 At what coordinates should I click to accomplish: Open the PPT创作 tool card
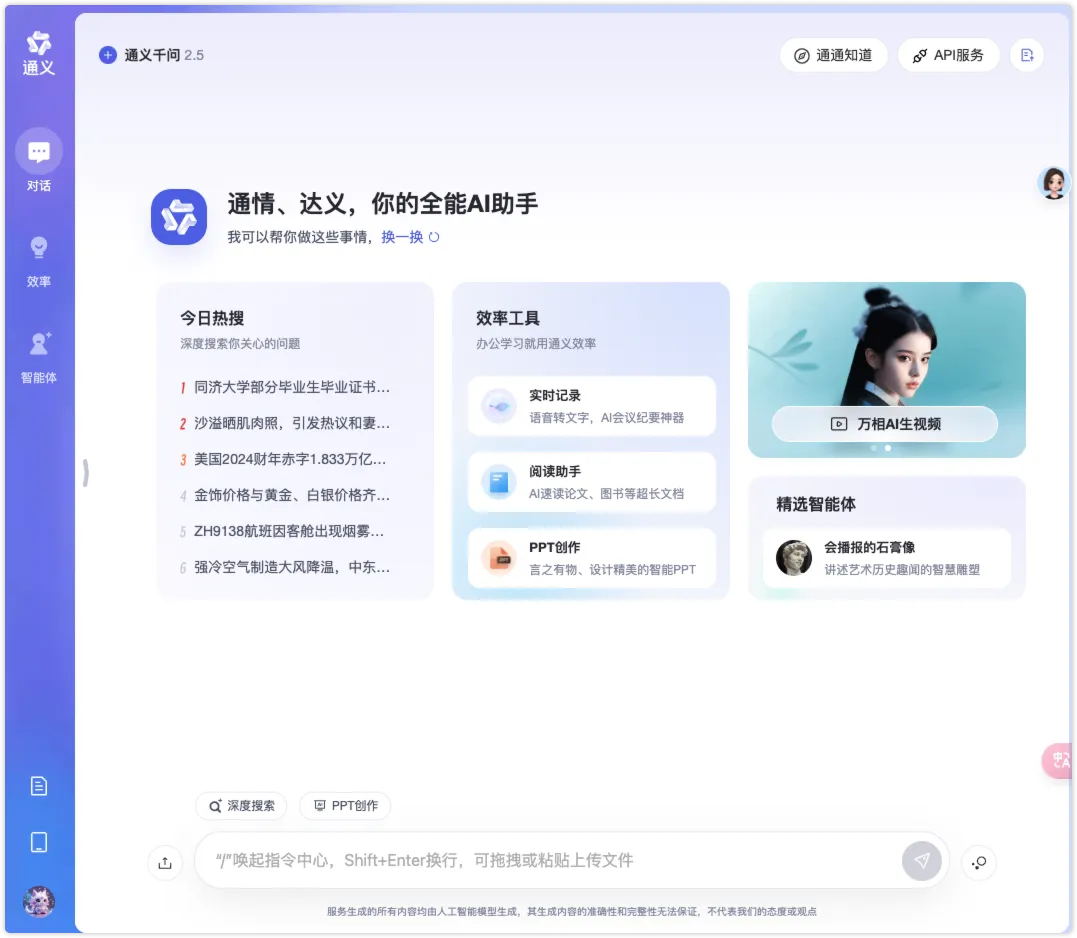[591, 558]
